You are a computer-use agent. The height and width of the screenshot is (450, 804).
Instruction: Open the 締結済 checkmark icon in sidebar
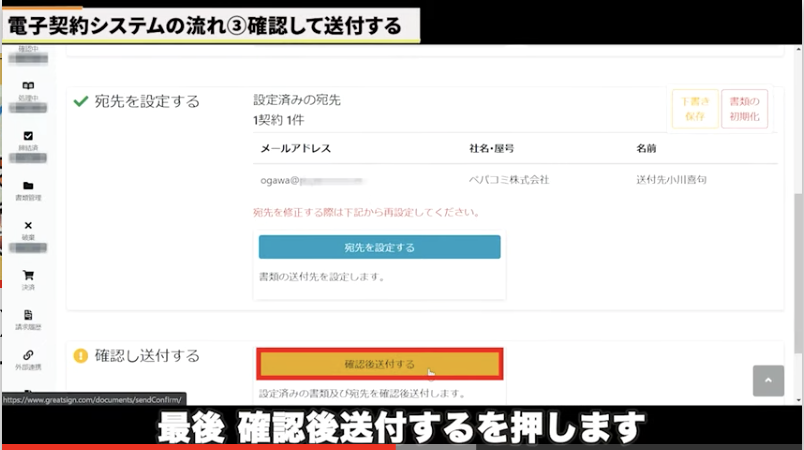coord(28,136)
